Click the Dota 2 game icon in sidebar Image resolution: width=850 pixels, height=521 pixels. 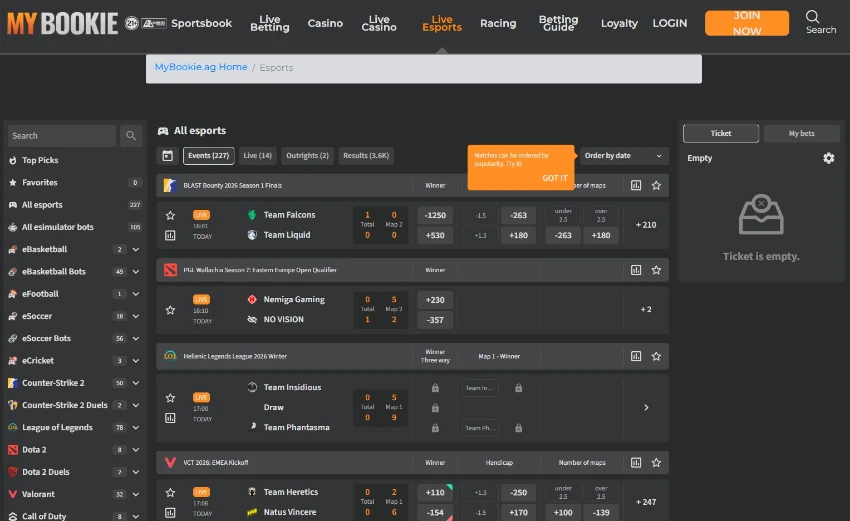pyautogui.click(x=12, y=449)
